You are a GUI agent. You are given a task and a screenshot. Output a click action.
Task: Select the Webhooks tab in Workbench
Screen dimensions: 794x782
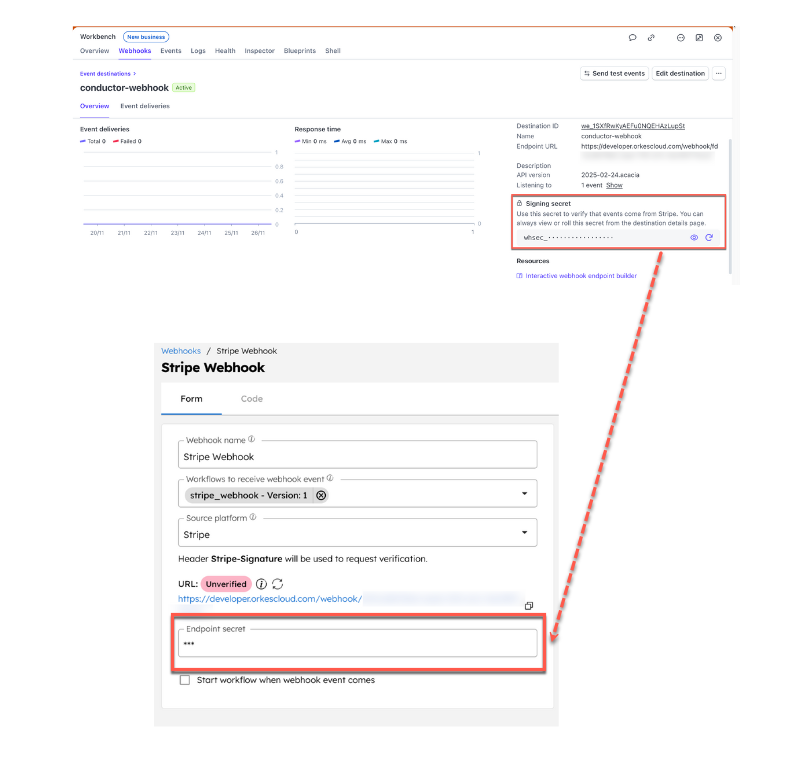point(135,51)
